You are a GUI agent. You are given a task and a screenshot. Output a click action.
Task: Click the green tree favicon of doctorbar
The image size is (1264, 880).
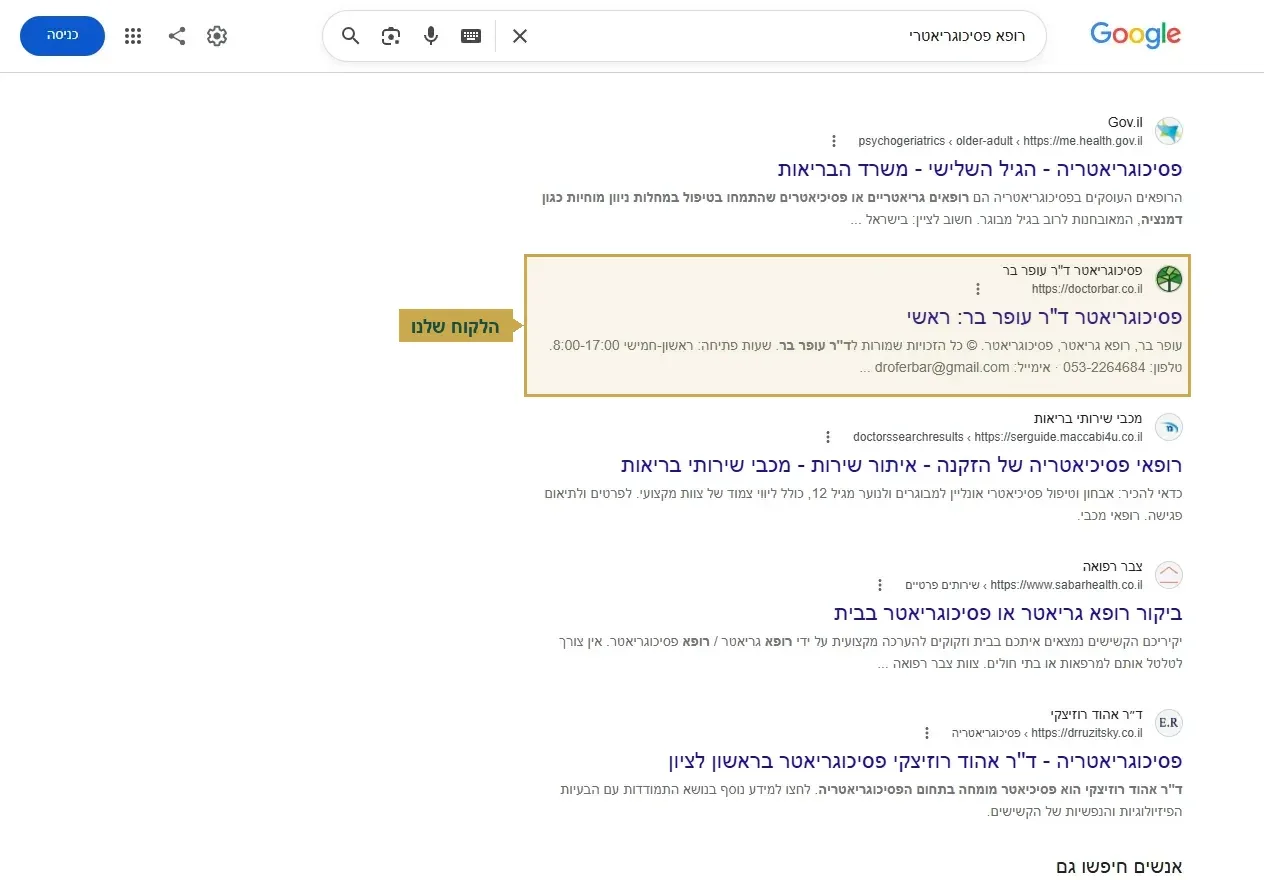coord(1169,279)
